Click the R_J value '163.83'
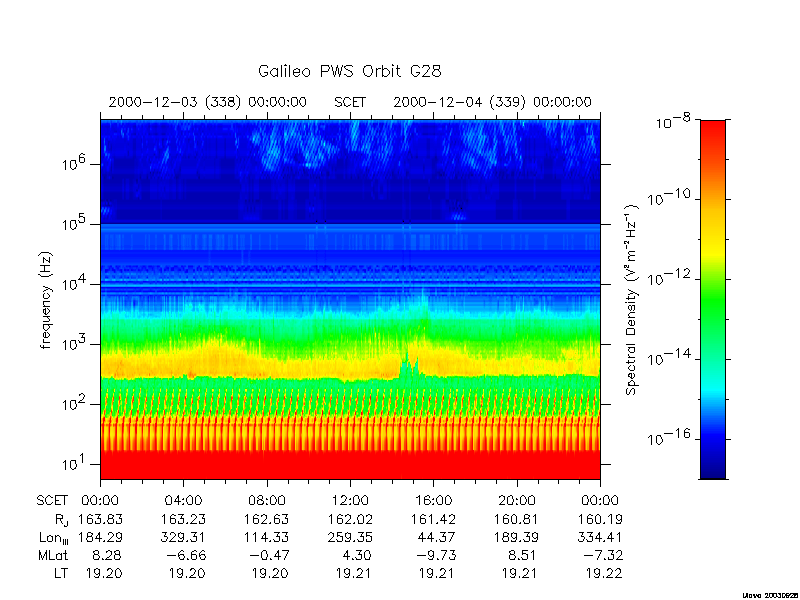 pyautogui.click(x=100, y=519)
